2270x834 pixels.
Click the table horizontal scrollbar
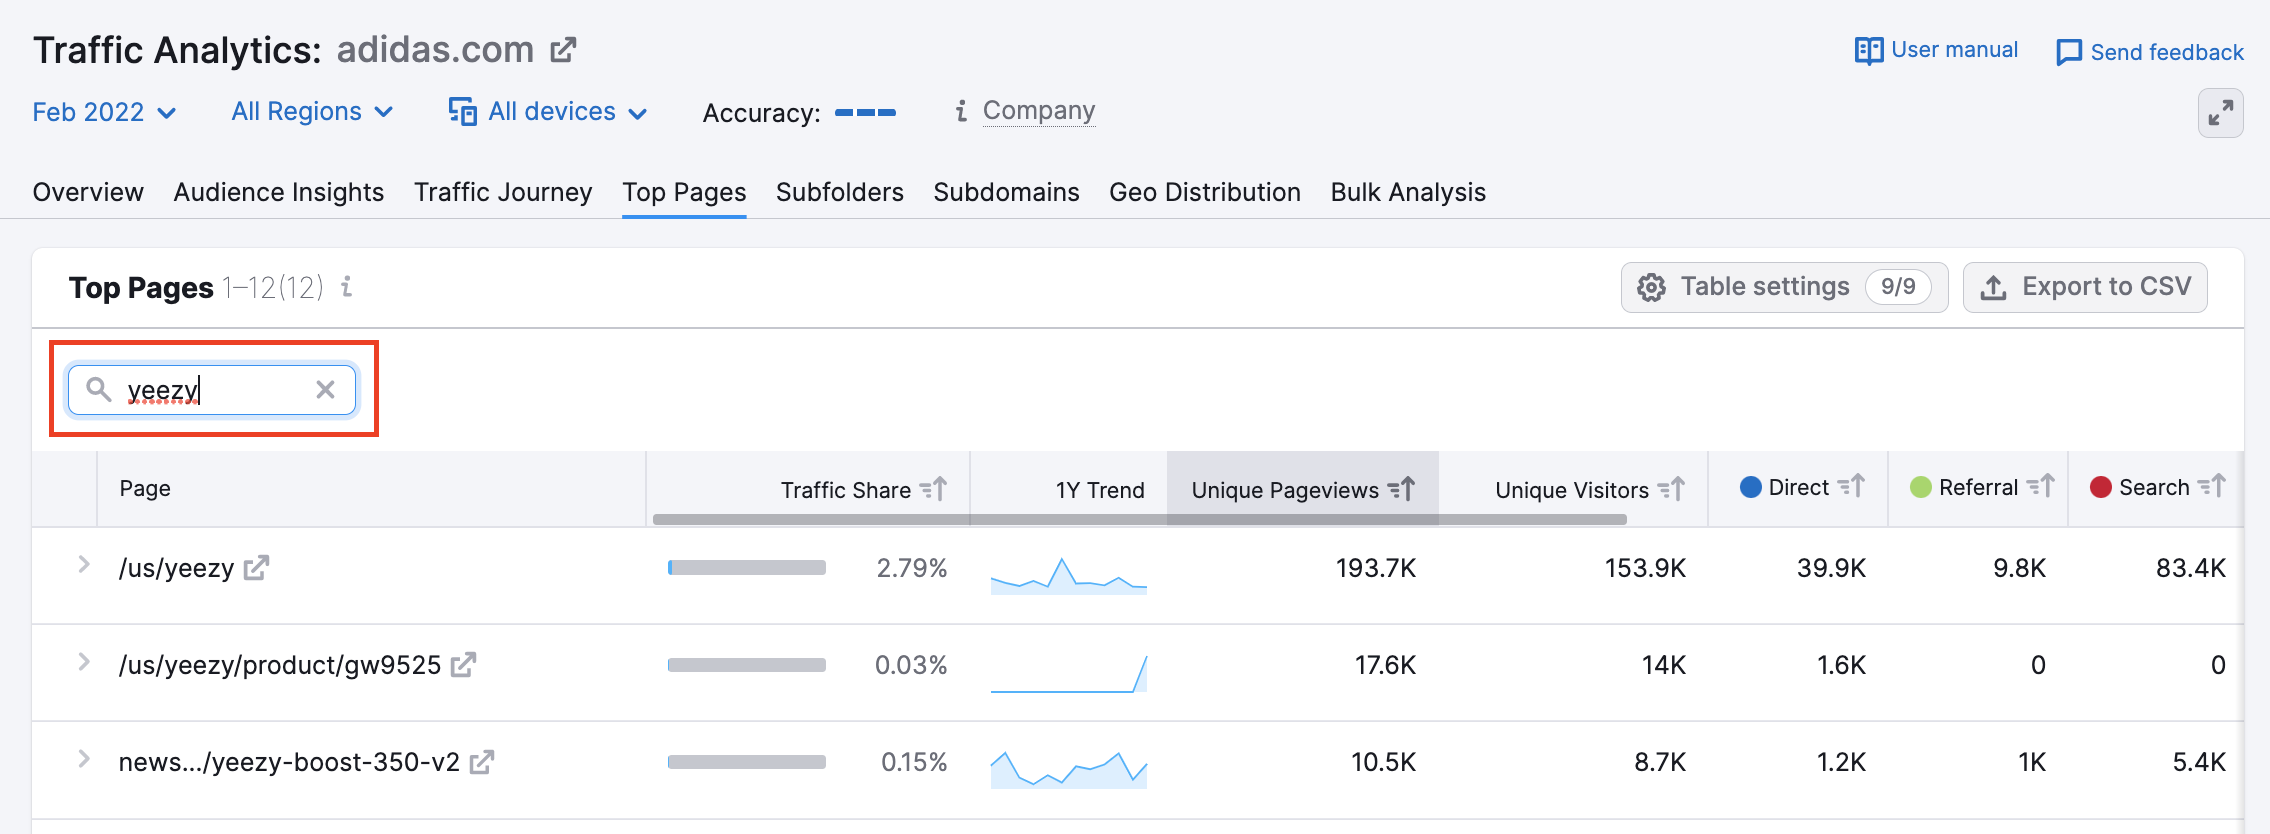1140,519
